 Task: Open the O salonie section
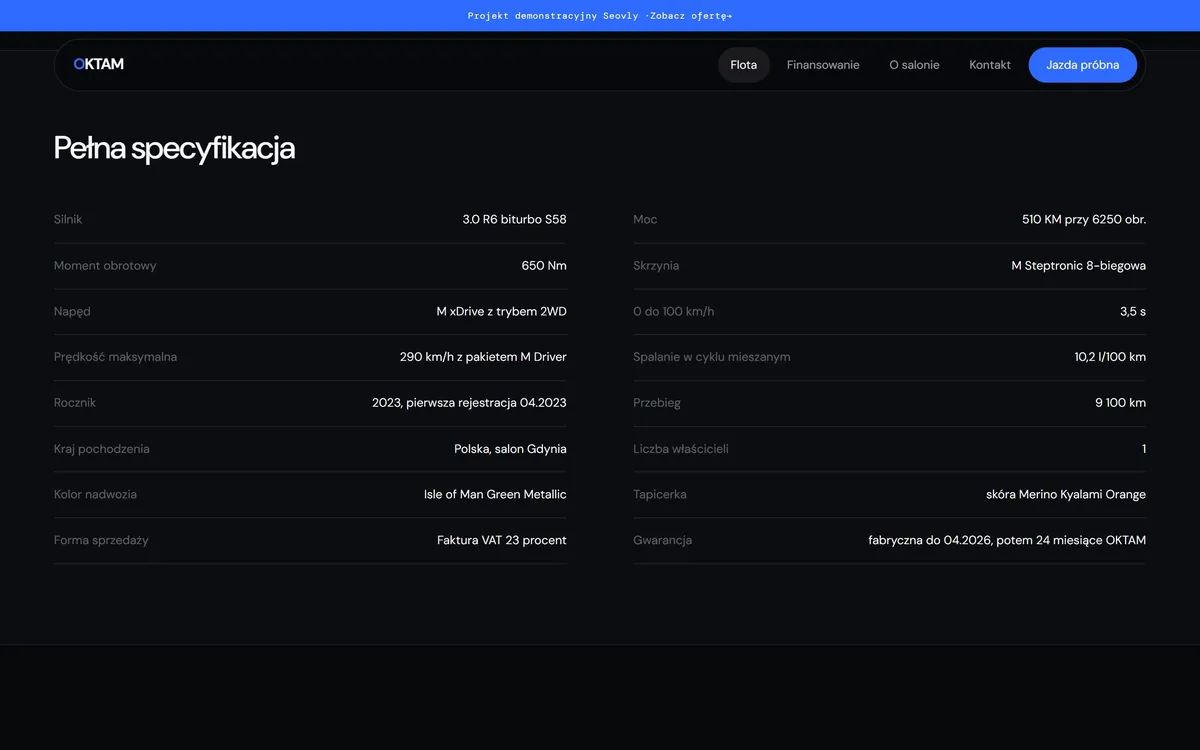pos(914,65)
